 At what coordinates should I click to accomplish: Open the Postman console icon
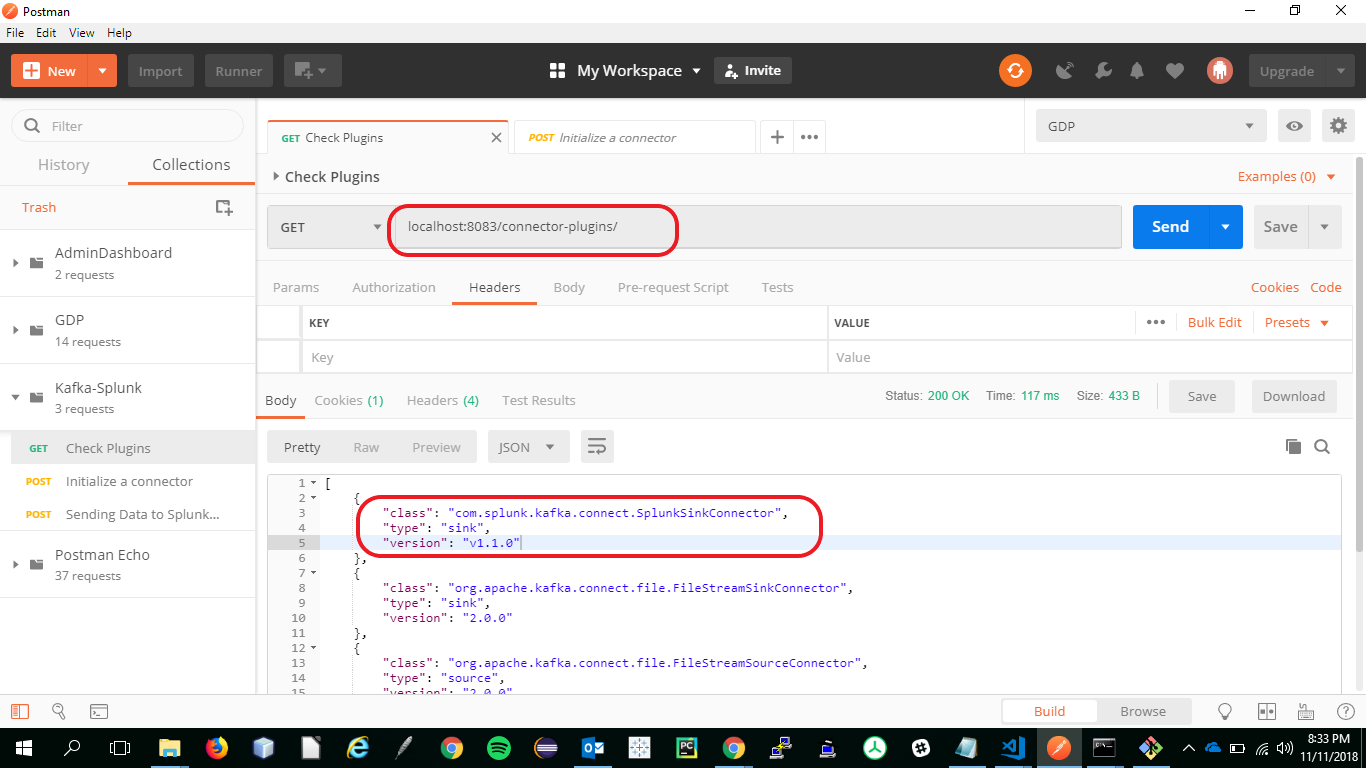coord(99,711)
